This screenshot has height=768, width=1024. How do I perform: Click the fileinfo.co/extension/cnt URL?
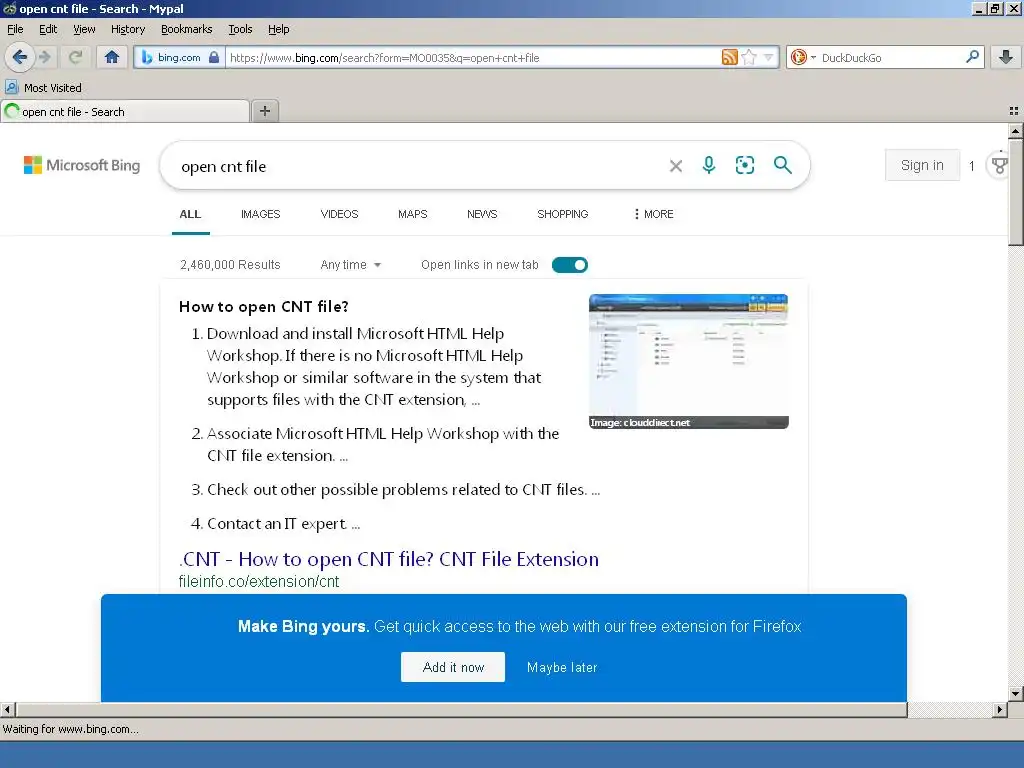pos(259,581)
